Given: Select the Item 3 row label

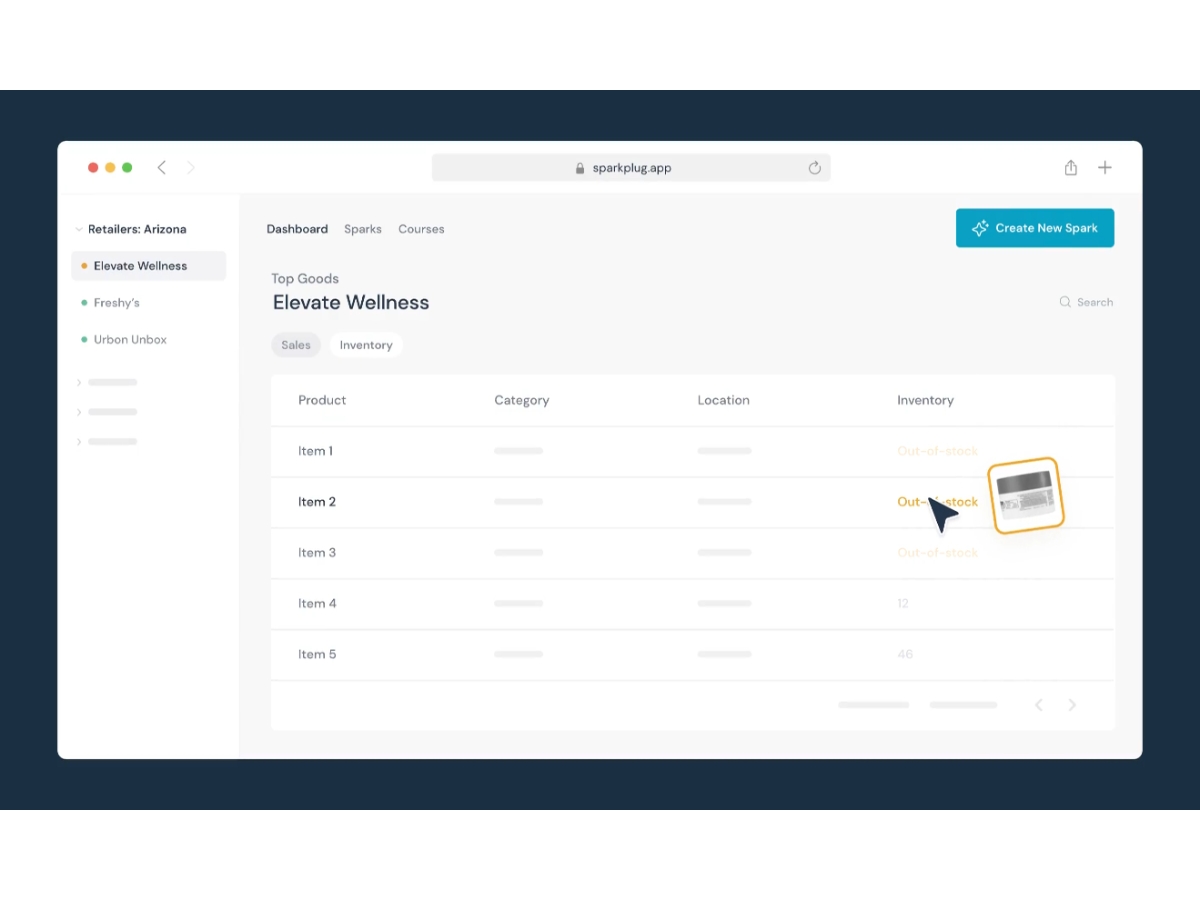Looking at the screenshot, I should (317, 553).
